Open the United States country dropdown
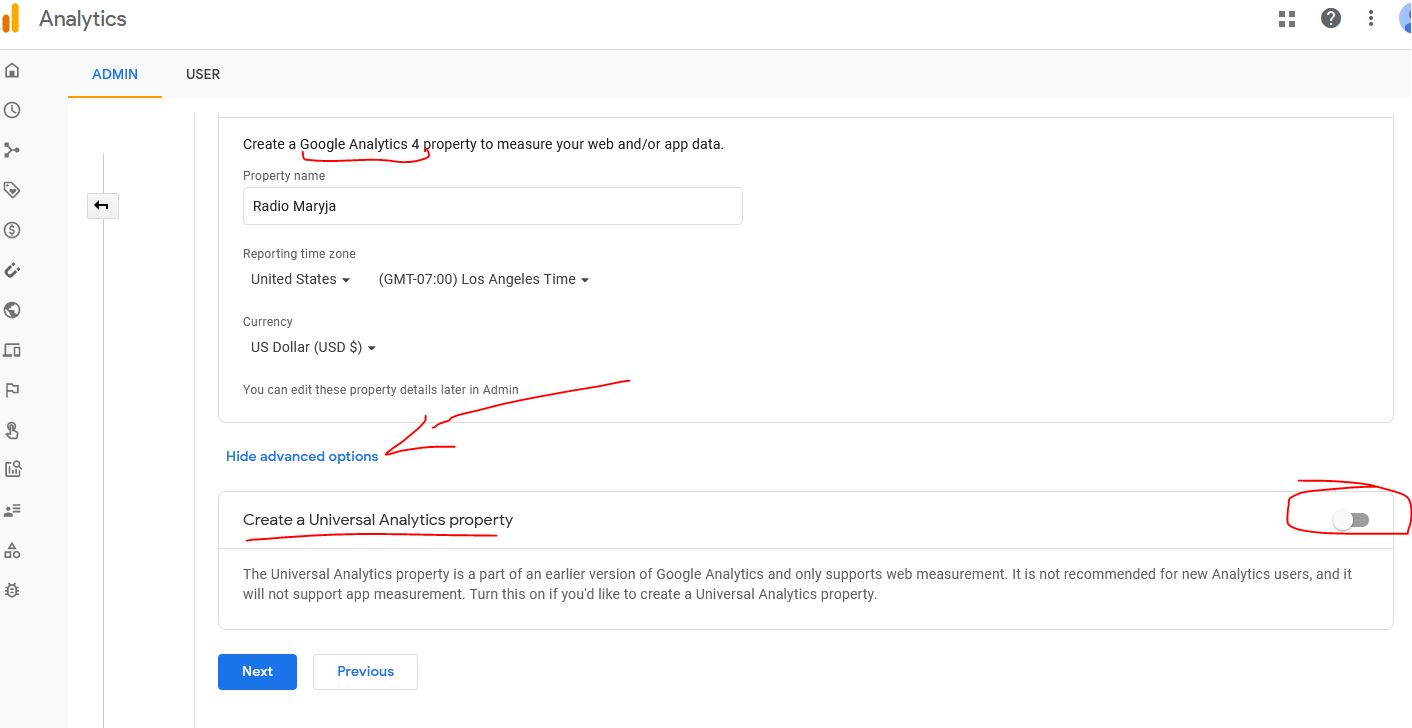 tap(300, 279)
